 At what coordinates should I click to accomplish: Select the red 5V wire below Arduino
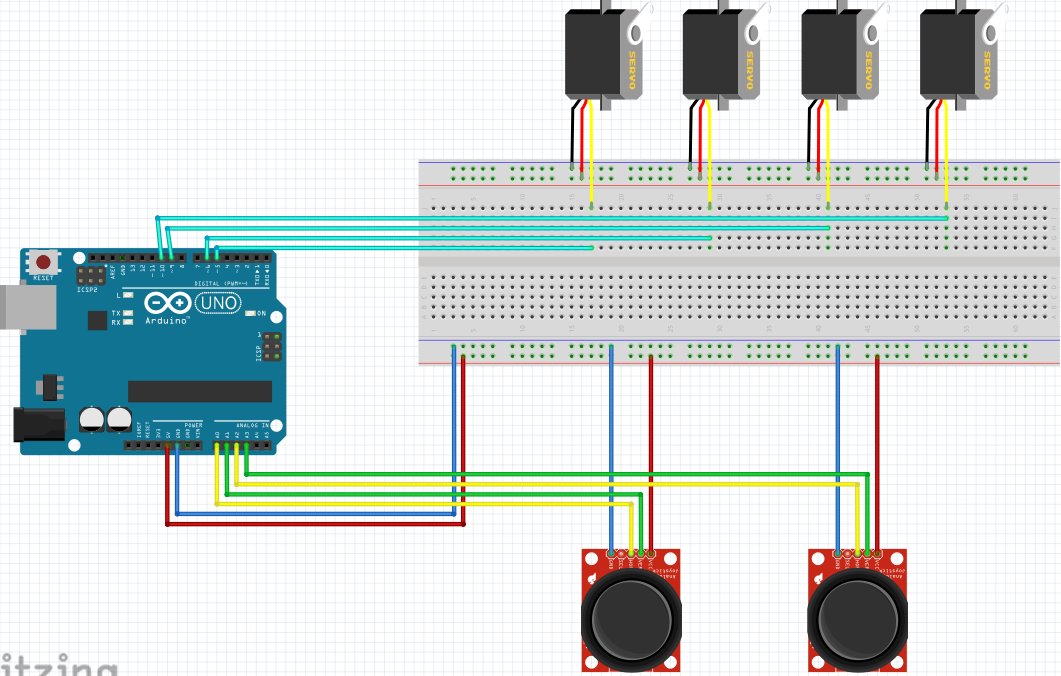click(x=315, y=524)
